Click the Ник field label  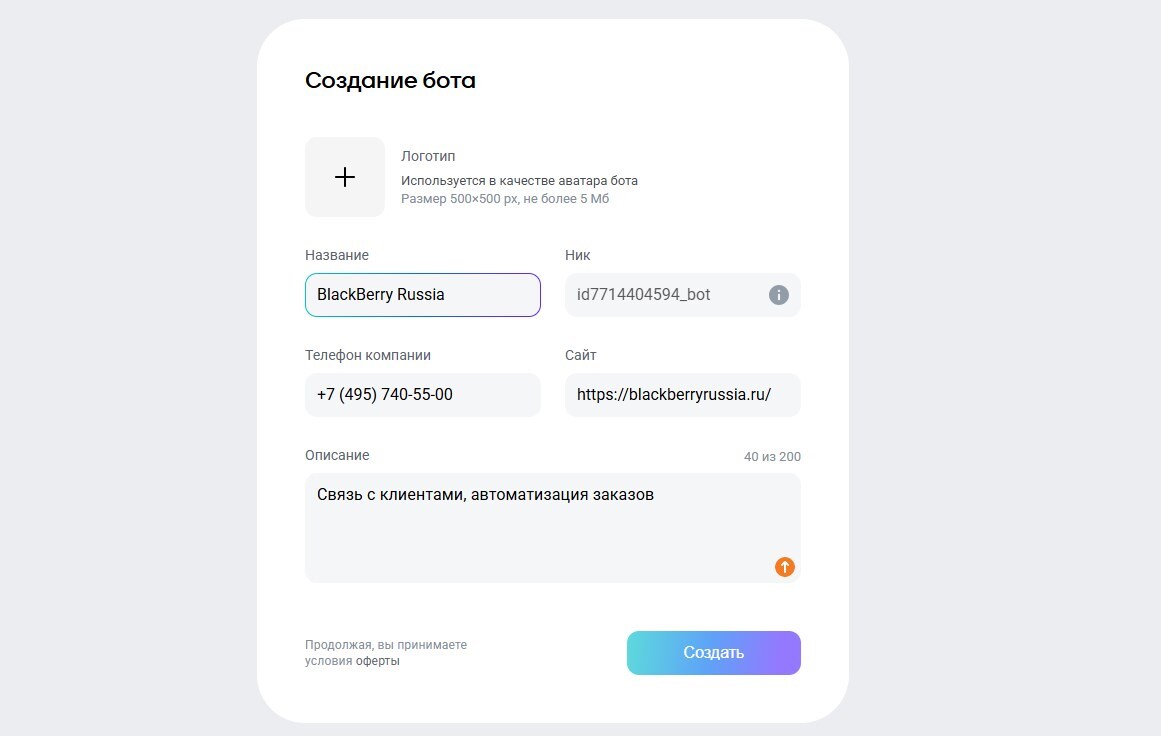tap(578, 255)
